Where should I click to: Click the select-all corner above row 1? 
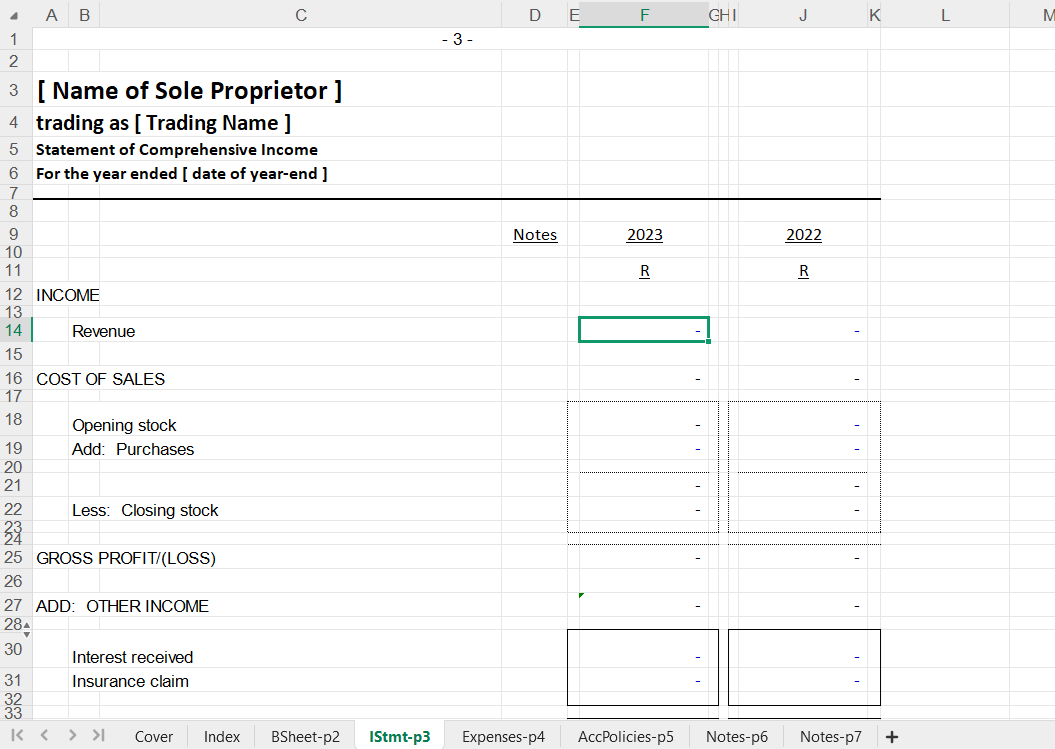16,15
